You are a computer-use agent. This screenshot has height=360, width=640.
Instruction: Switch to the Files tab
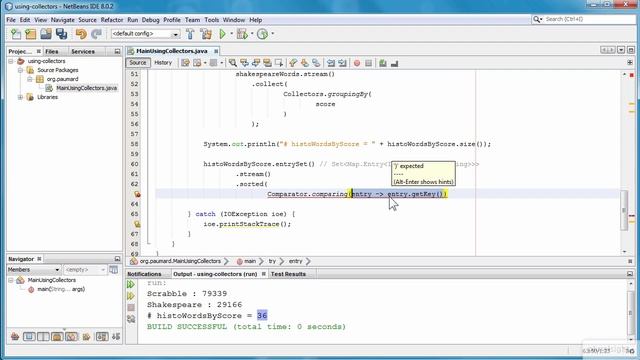[52, 51]
